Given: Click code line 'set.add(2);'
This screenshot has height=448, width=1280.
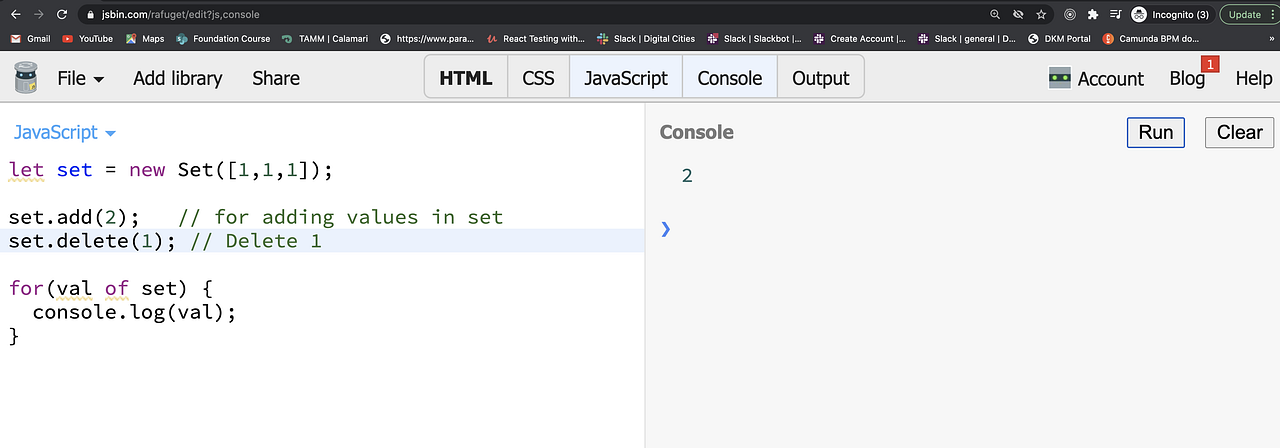Looking at the screenshot, I should (x=74, y=217).
